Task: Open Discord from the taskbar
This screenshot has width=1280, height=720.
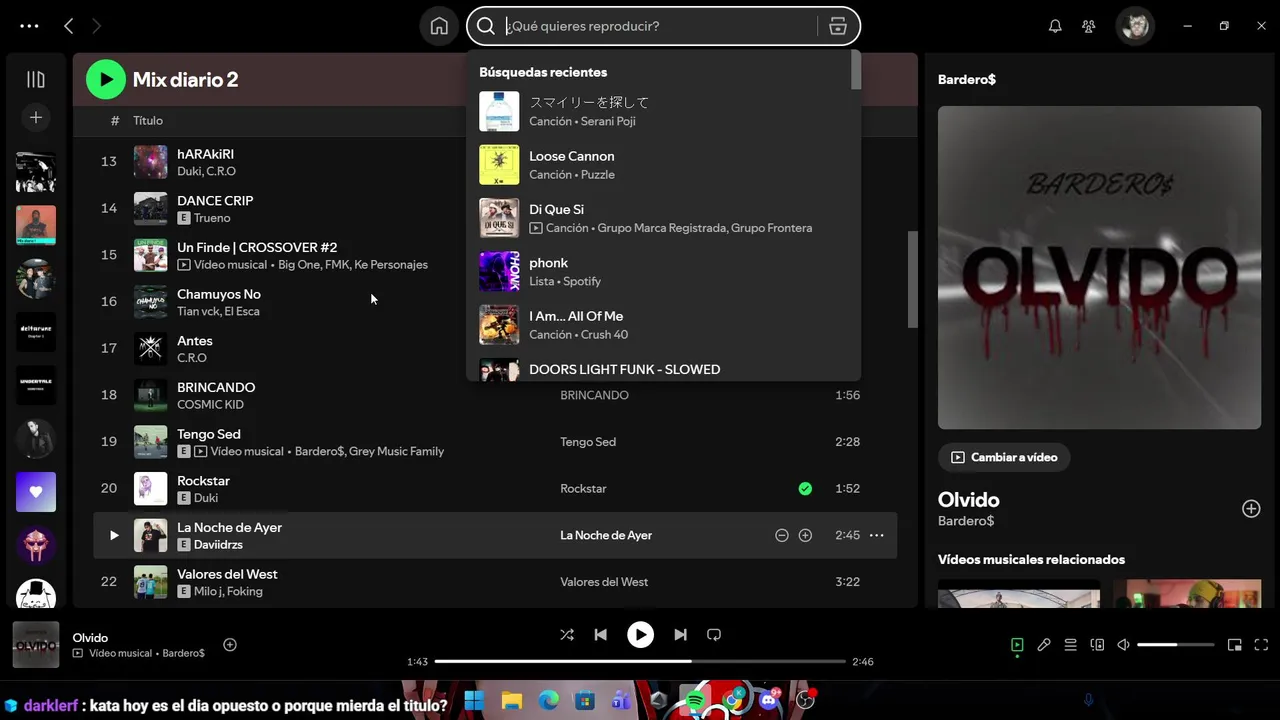Action: [769, 701]
